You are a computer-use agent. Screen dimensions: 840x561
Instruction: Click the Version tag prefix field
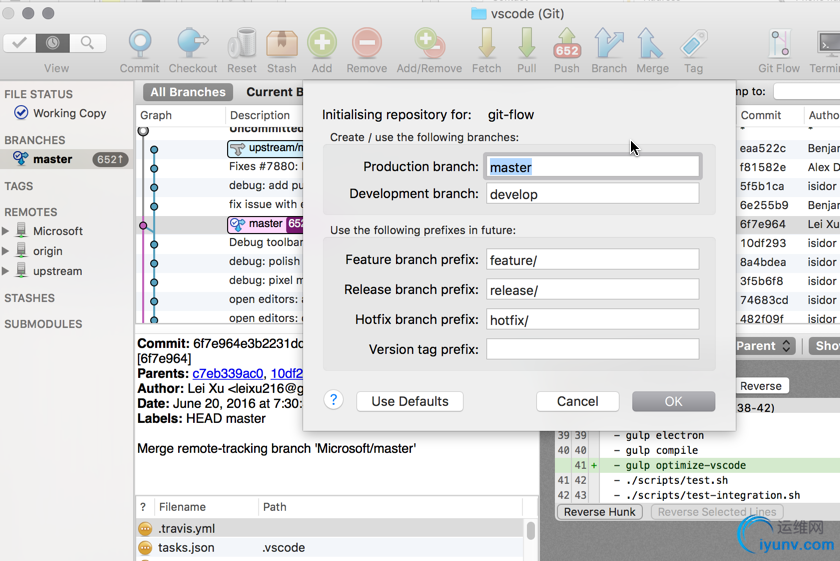tap(592, 349)
